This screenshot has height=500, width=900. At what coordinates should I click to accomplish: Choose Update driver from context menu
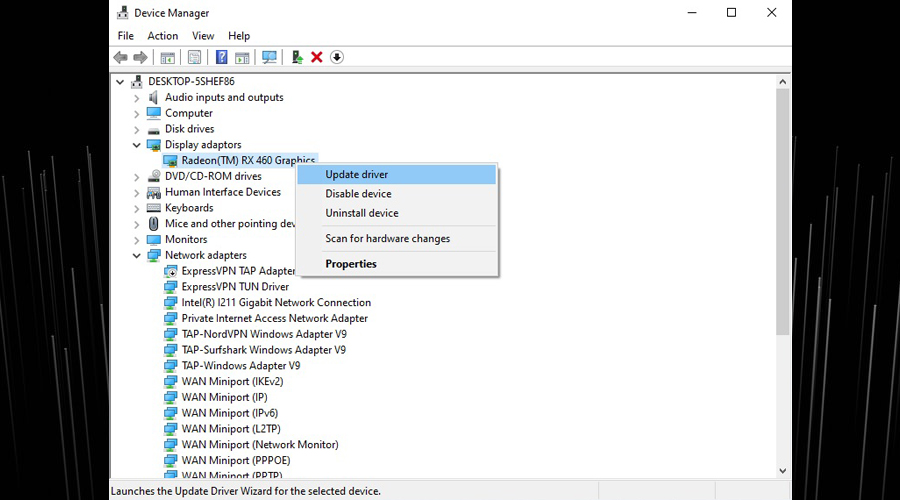(397, 175)
